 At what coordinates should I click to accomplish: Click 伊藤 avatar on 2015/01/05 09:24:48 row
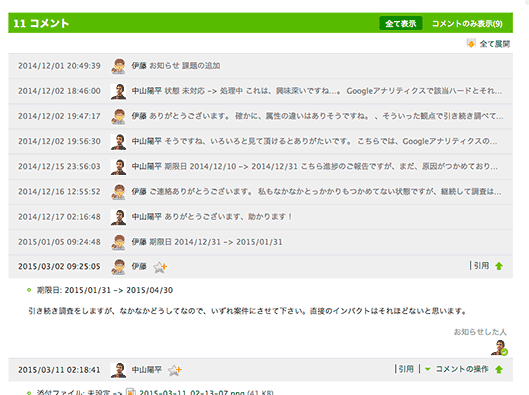coord(118,242)
